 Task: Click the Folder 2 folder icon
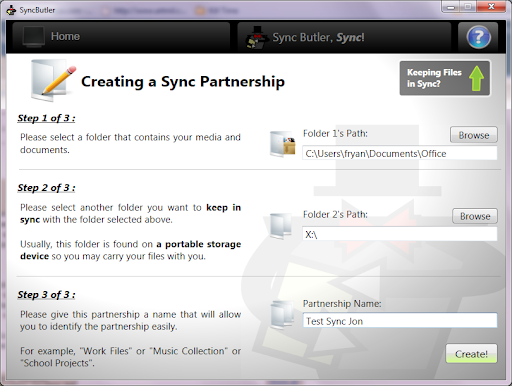[x=281, y=226]
